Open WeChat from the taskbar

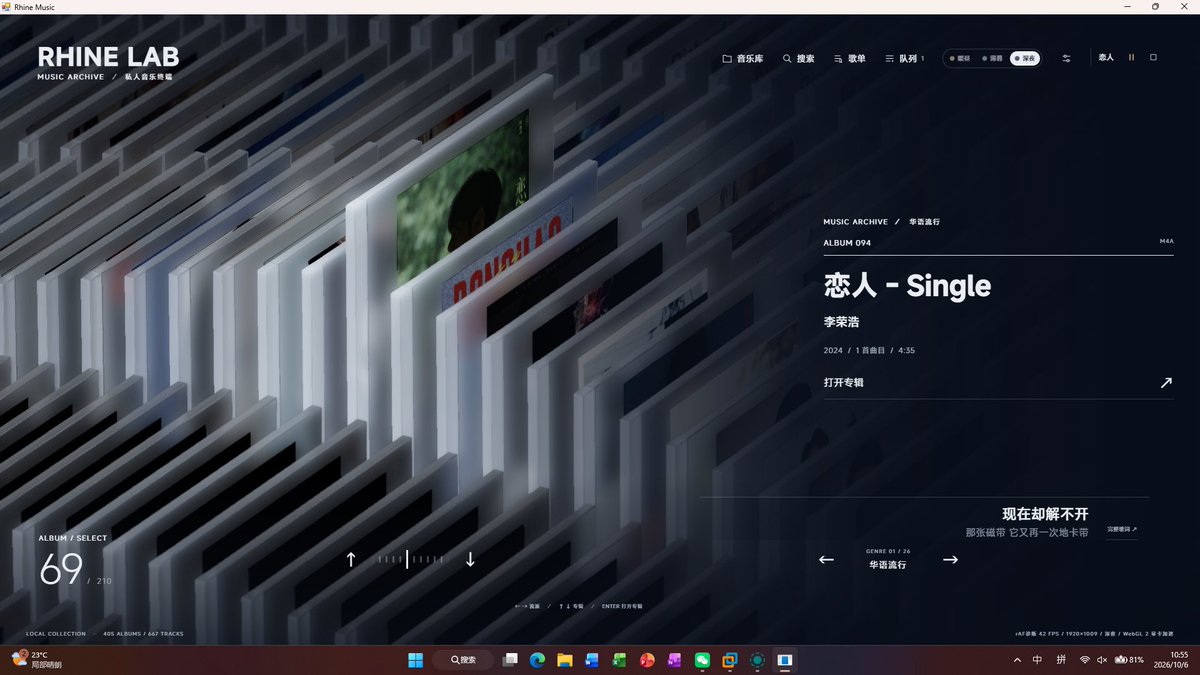coord(702,660)
